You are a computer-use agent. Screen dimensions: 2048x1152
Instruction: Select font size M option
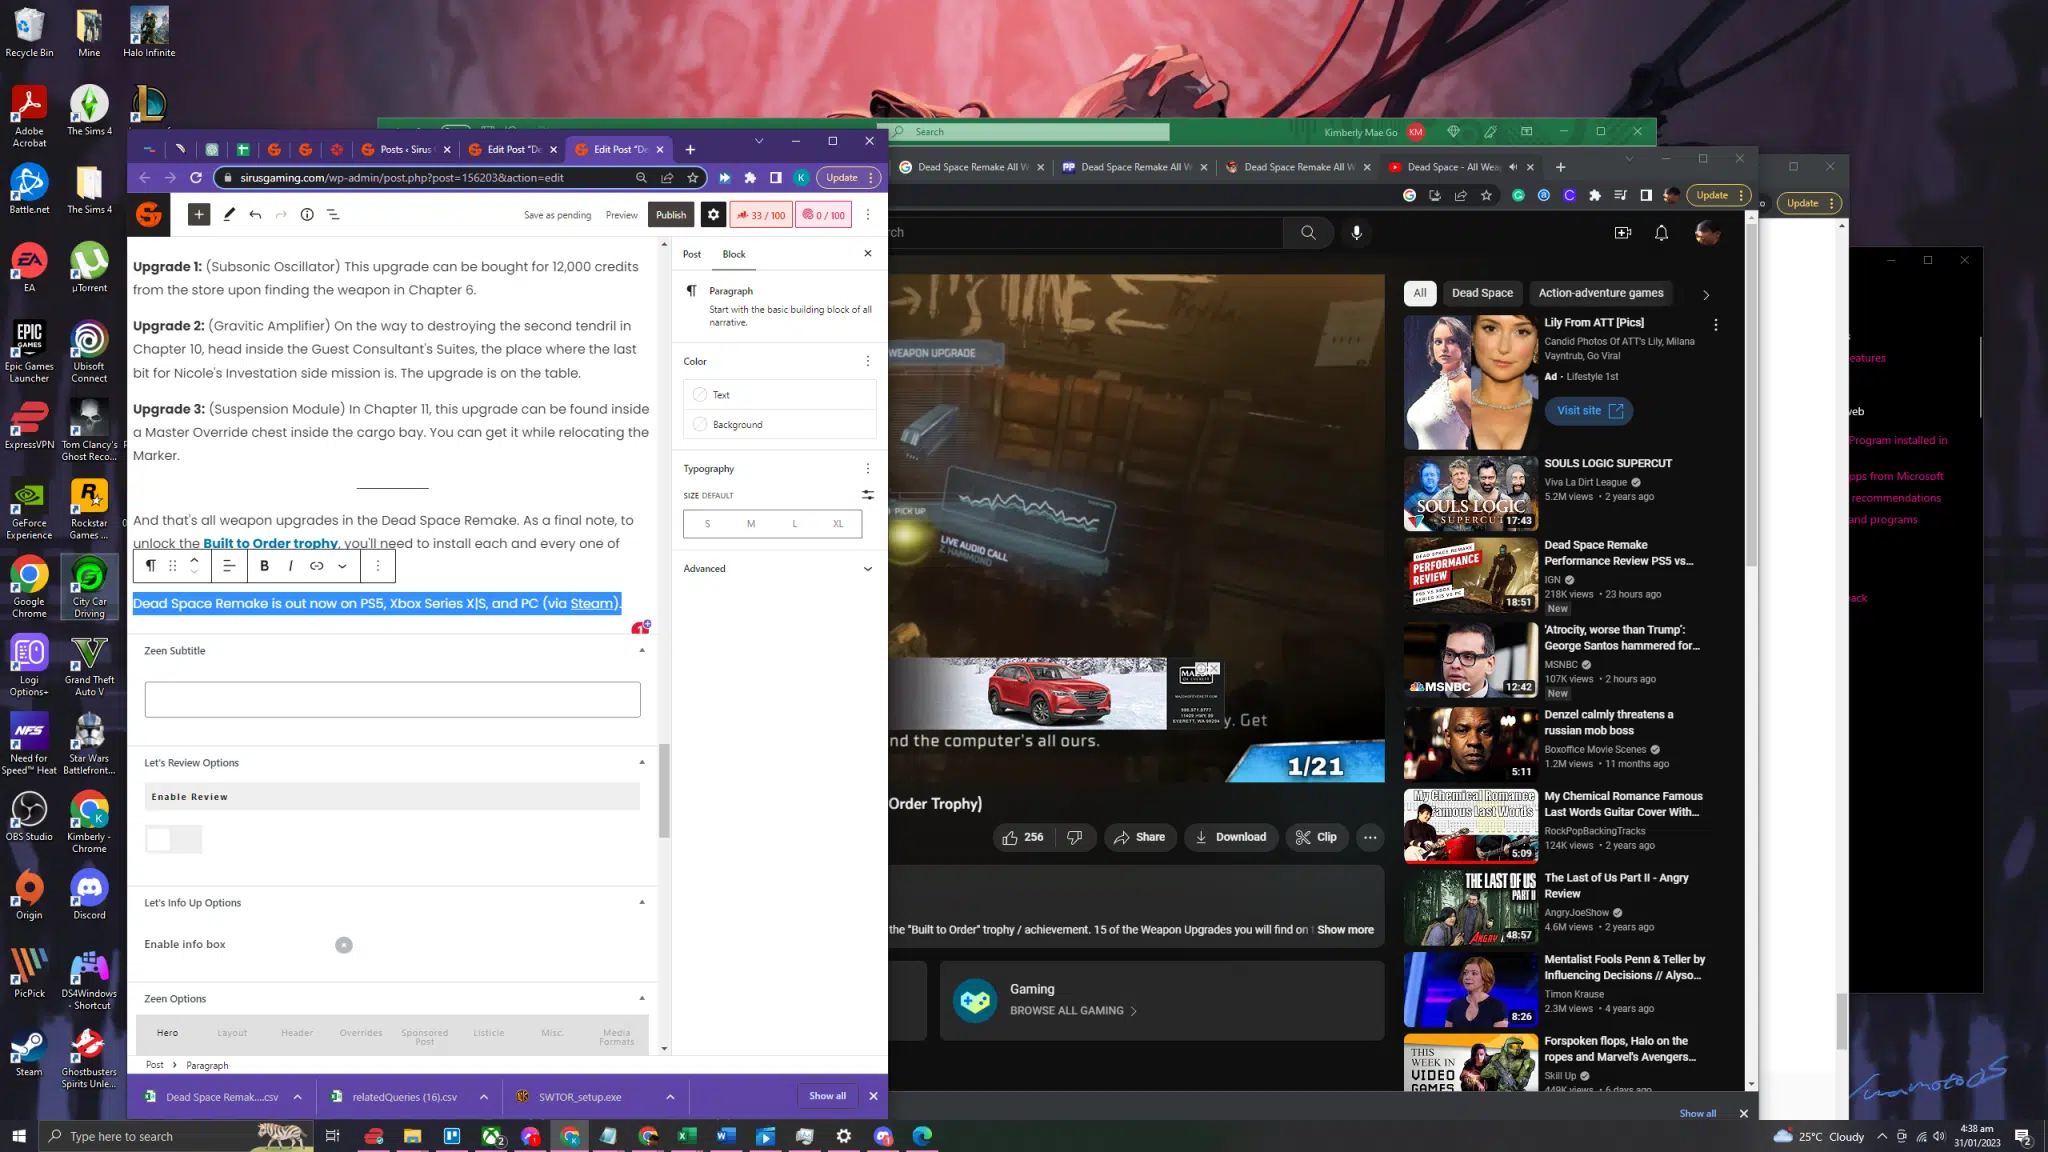(751, 524)
